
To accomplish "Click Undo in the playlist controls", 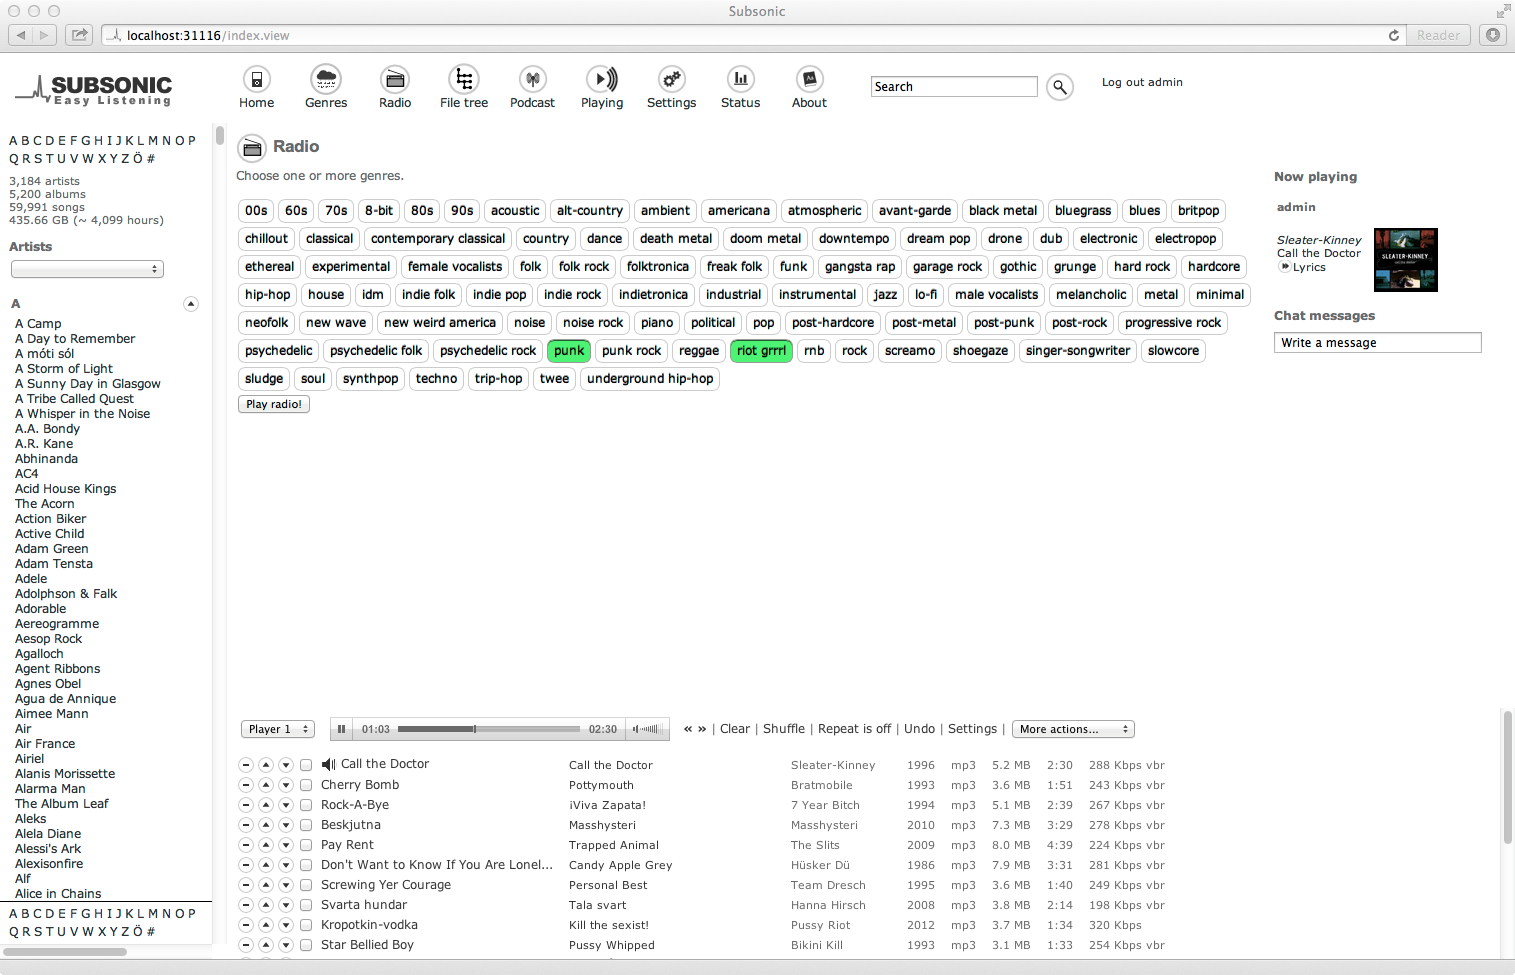I will (919, 729).
